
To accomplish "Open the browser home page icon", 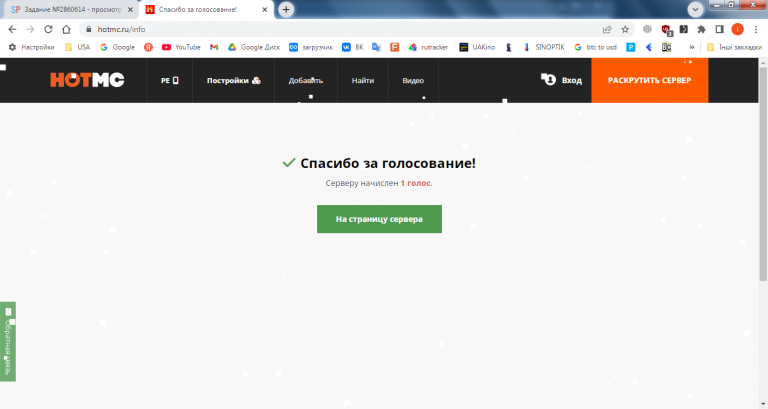I will pos(66,29).
